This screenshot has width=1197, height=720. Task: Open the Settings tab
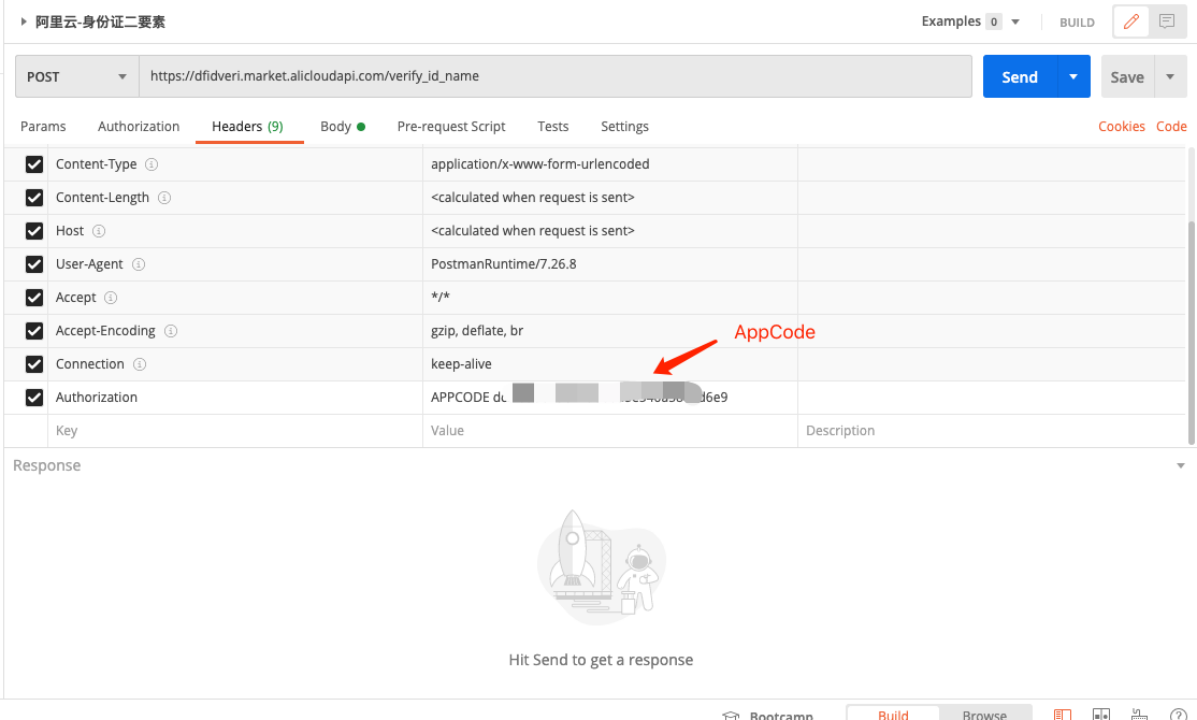(624, 127)
